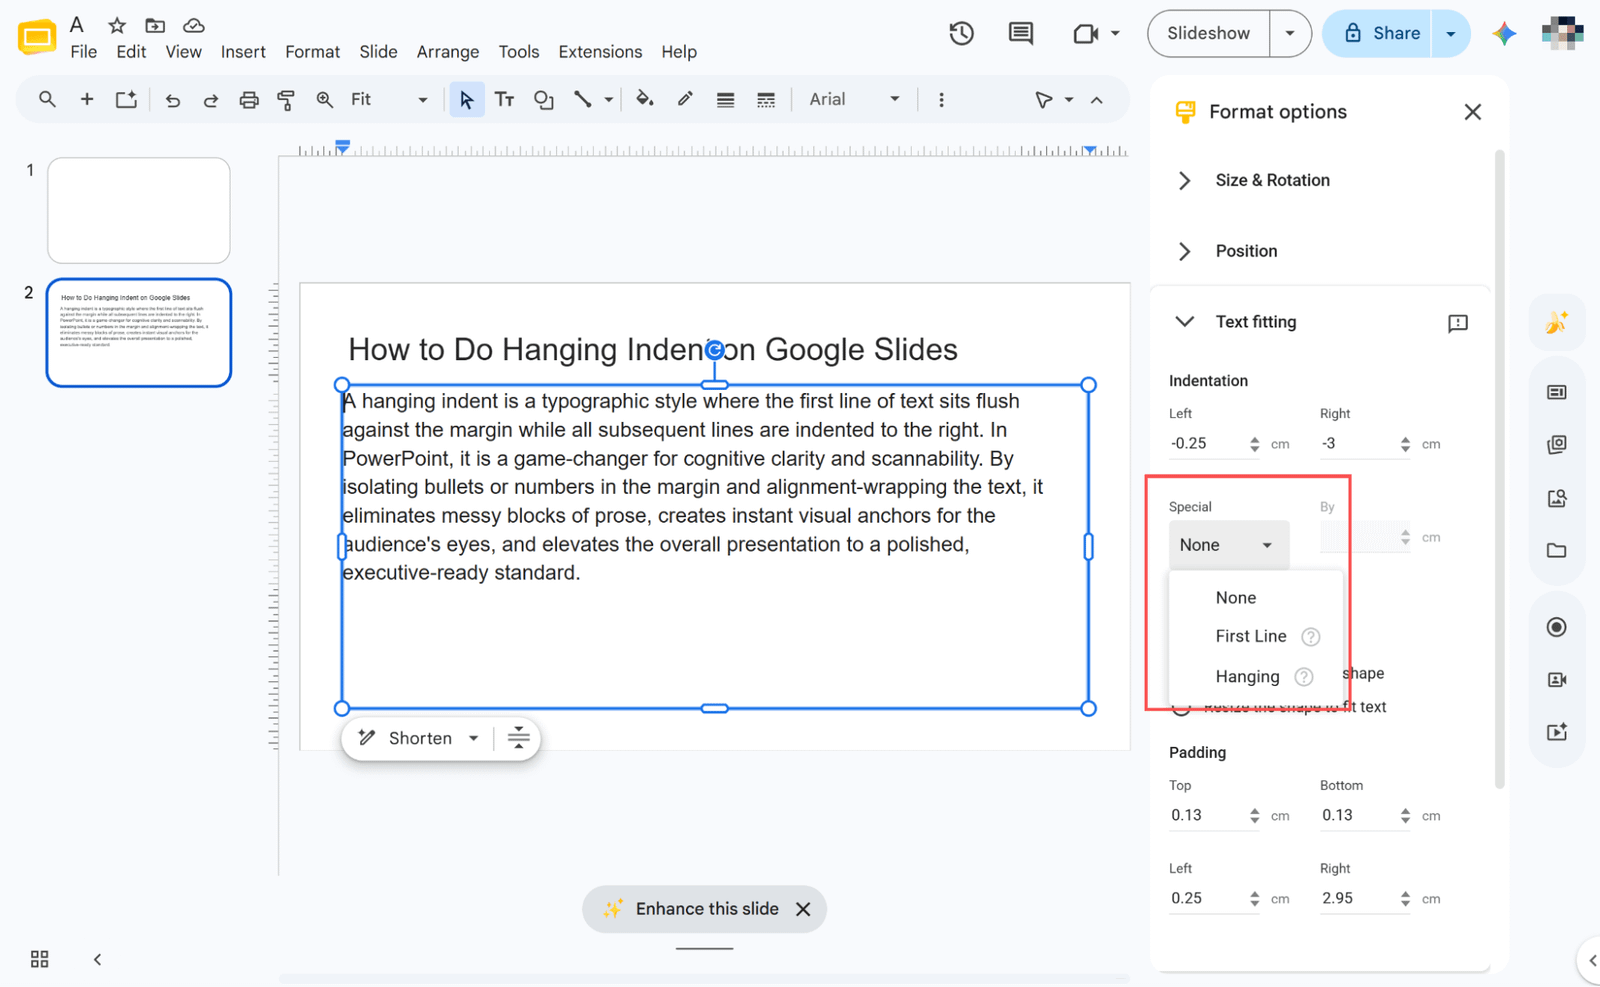Choose First Line from the Special list

(1250, 636)
